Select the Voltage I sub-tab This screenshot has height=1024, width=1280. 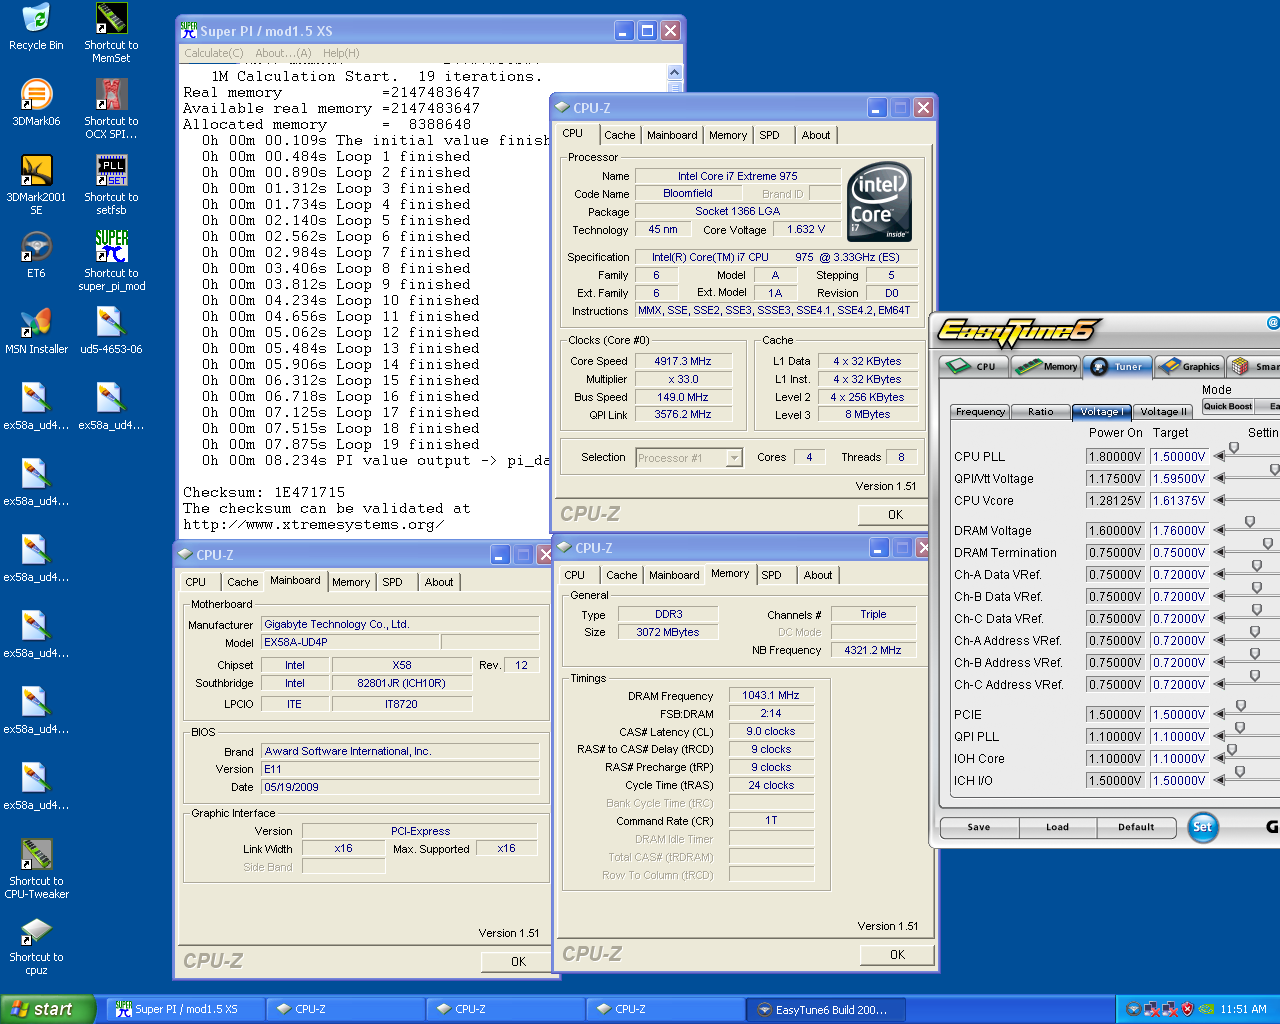[1101, 411]
